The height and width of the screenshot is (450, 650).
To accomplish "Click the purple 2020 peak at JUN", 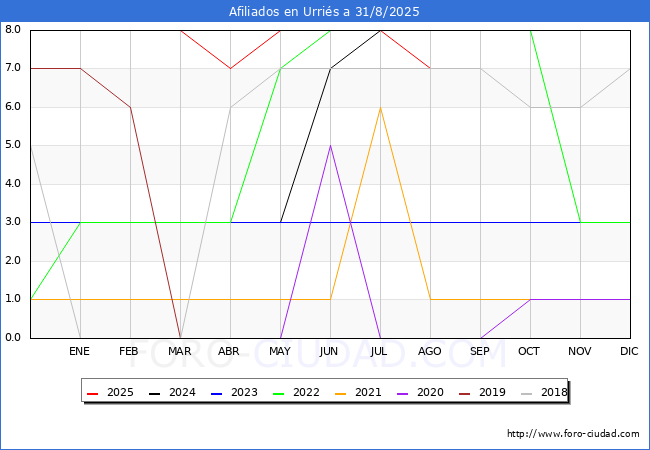I will point(330,145).
